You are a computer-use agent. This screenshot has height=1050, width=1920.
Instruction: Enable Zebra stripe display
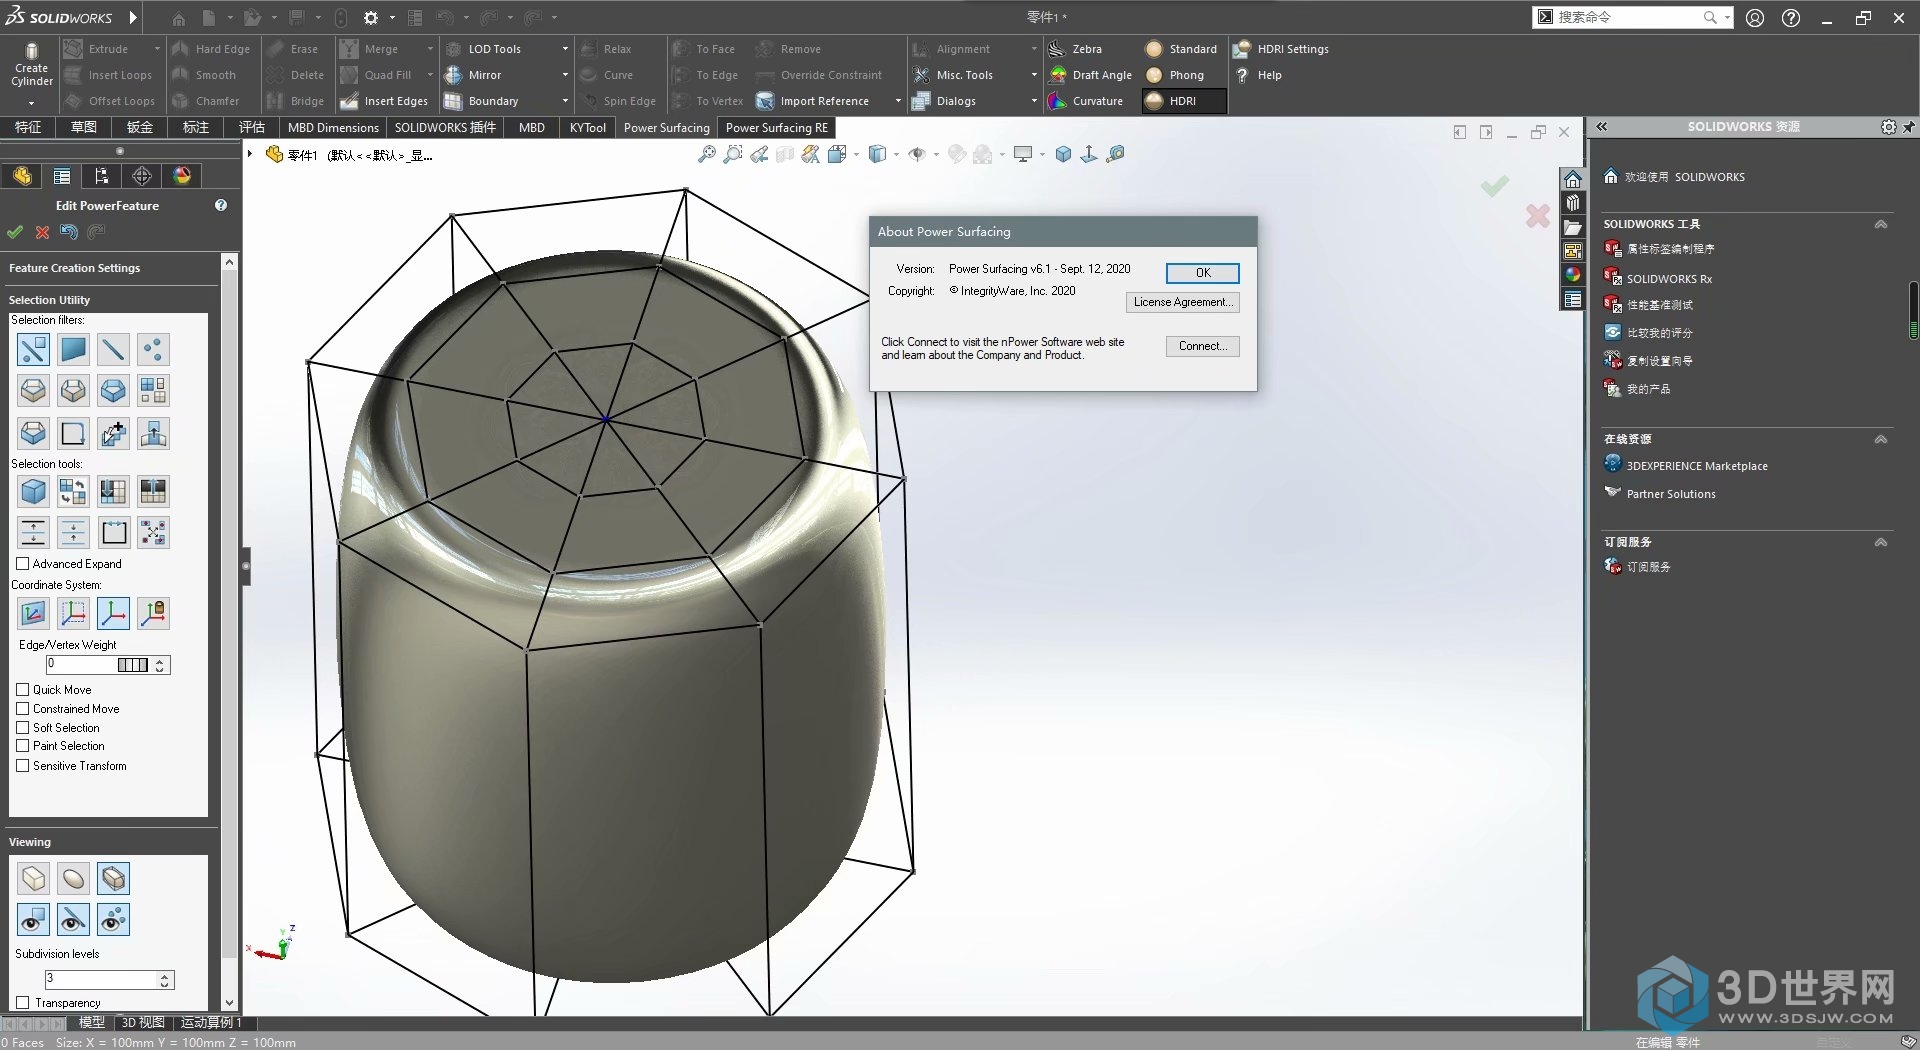(1075, 49)
